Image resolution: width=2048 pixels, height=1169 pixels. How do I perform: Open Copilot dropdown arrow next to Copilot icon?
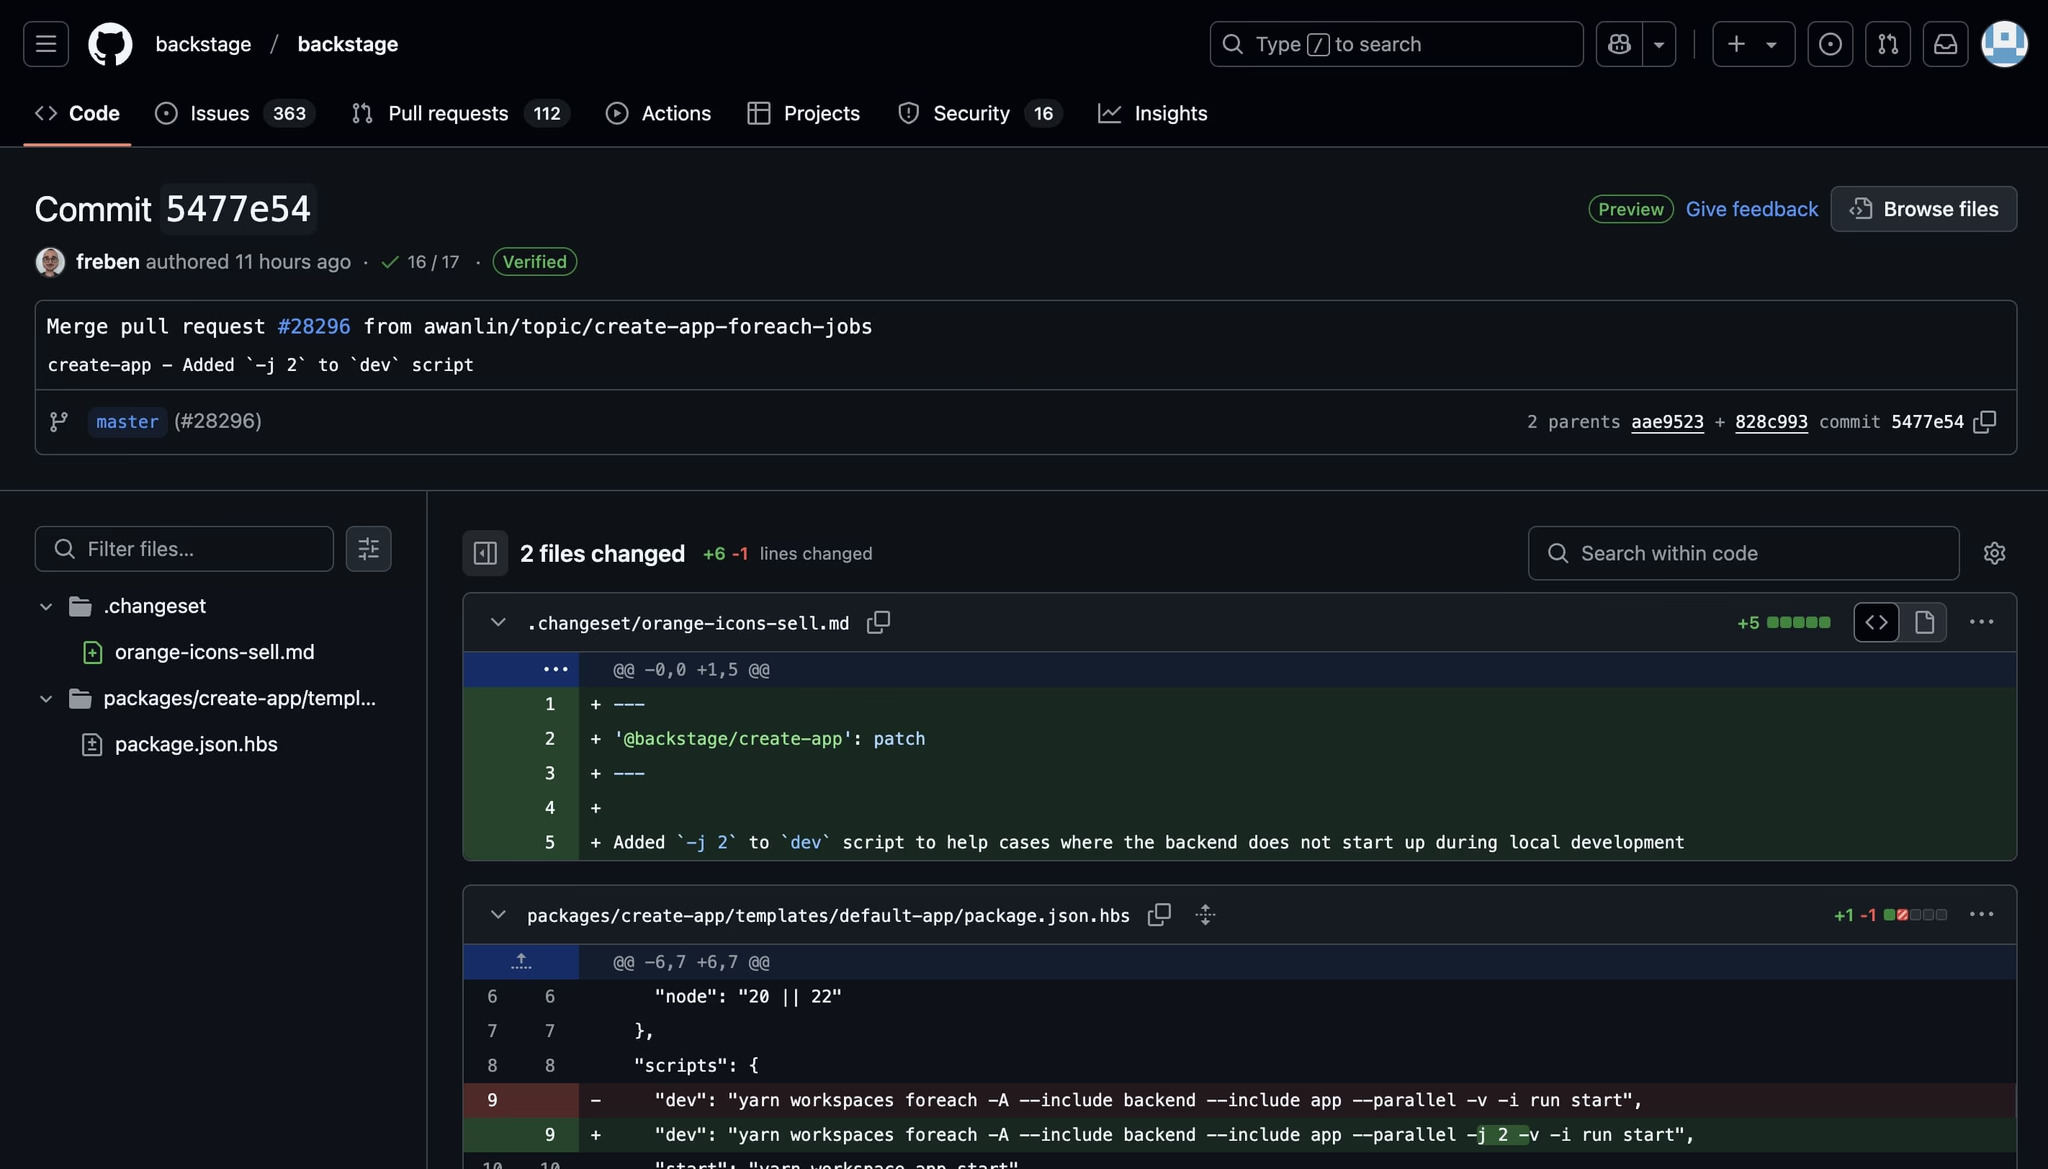click(x=1659, y=44)
